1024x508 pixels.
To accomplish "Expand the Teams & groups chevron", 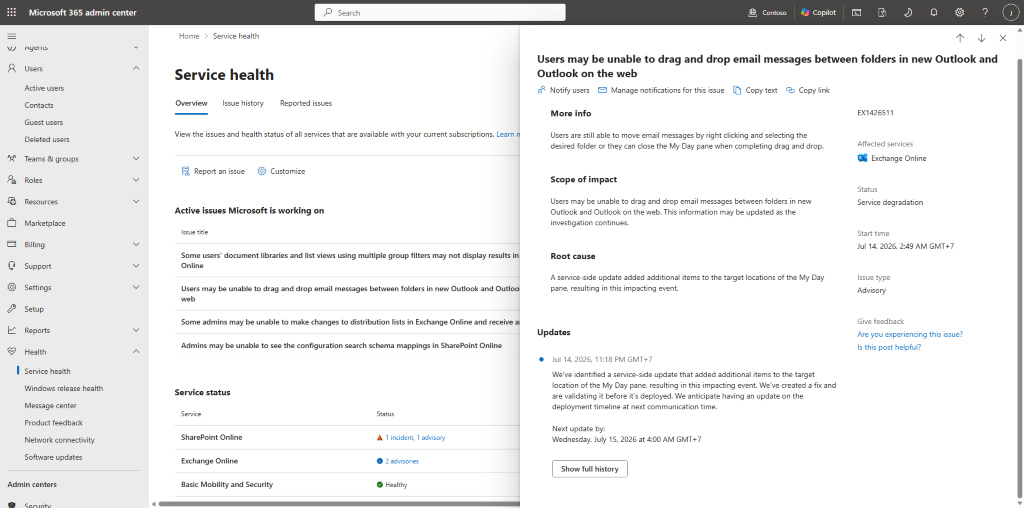I will [x=136, y=159].
